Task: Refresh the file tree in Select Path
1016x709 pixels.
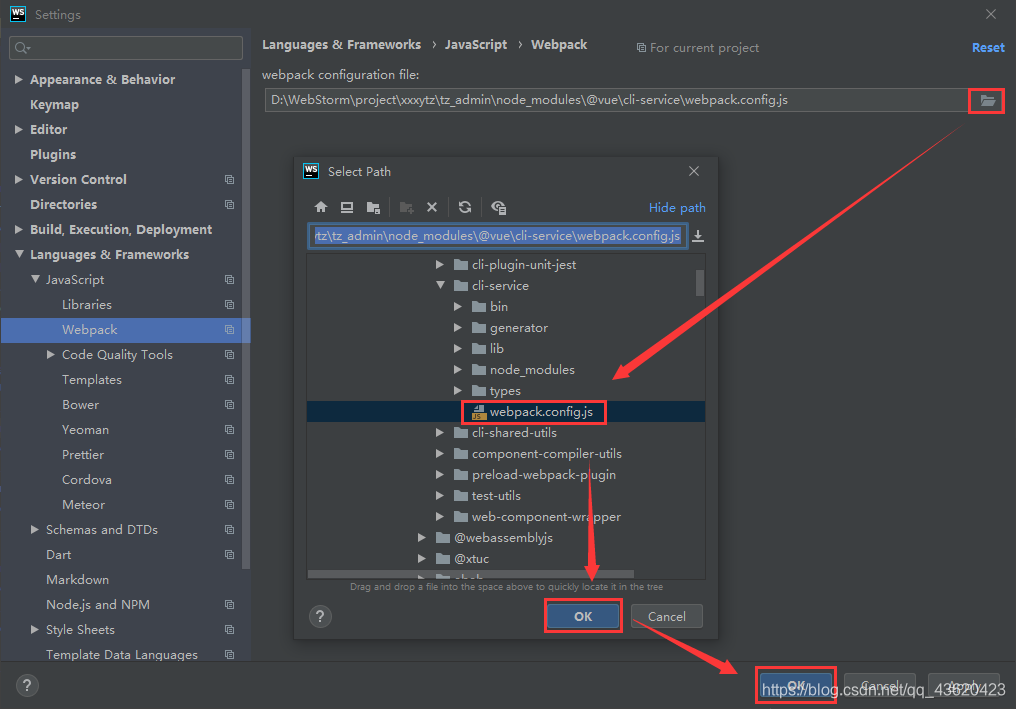Action: [465, 207]
